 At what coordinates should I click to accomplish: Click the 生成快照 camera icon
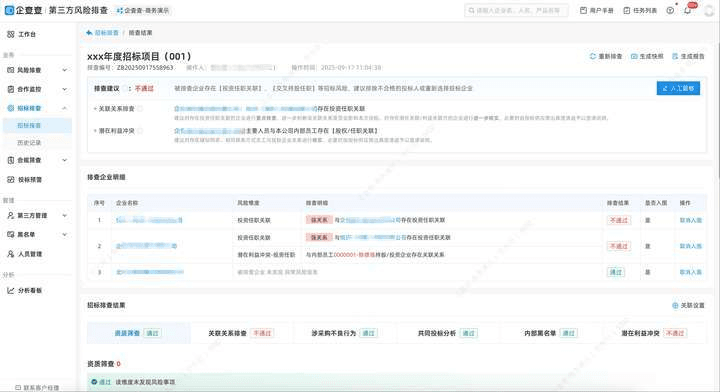(634, 56)
